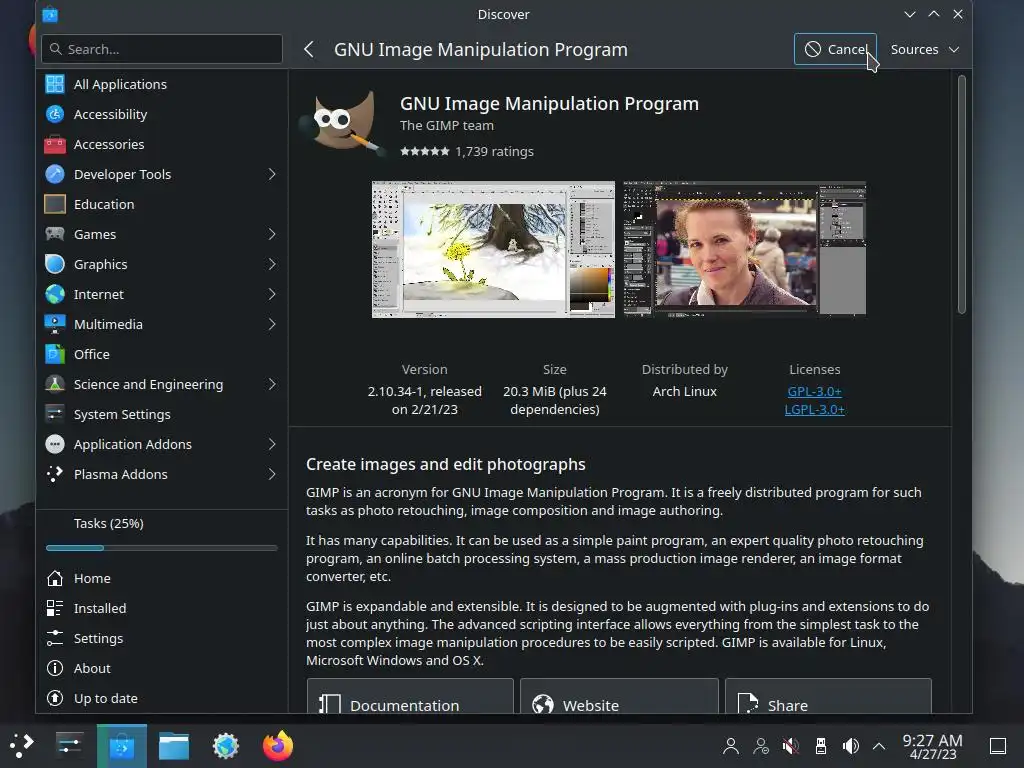1024x768 pixels.
Task: Open the LGPL-3.0+ license link
Action: [814, 409]
